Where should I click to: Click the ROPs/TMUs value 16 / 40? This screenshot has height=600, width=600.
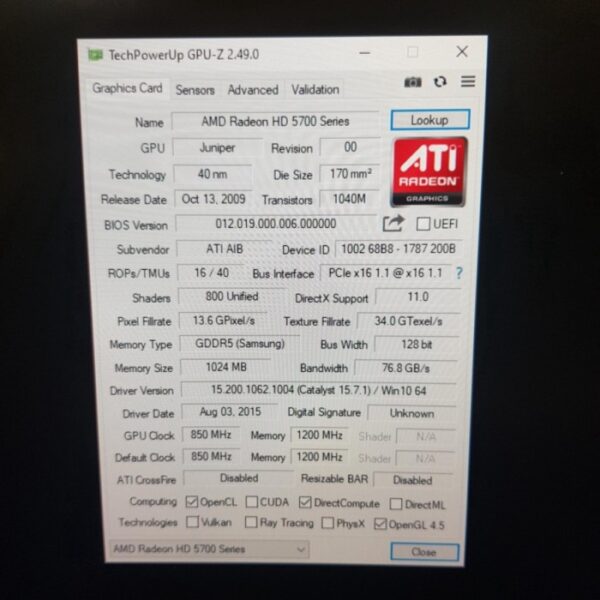212,273
